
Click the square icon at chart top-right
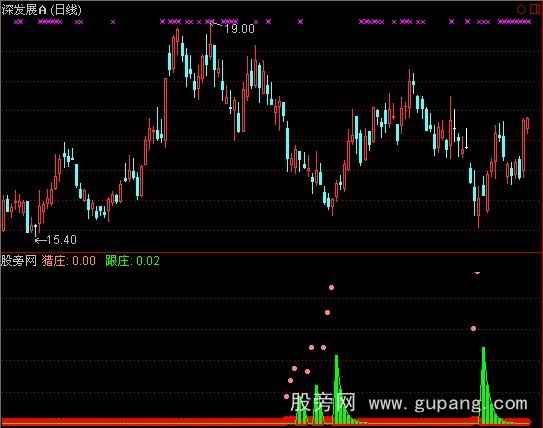(x=534, y=10)
